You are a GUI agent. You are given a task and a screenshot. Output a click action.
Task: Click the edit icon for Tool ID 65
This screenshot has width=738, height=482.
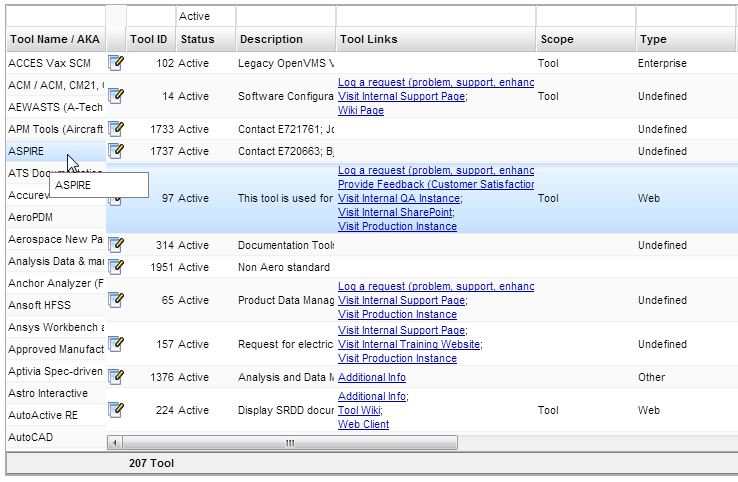[116, 300]
